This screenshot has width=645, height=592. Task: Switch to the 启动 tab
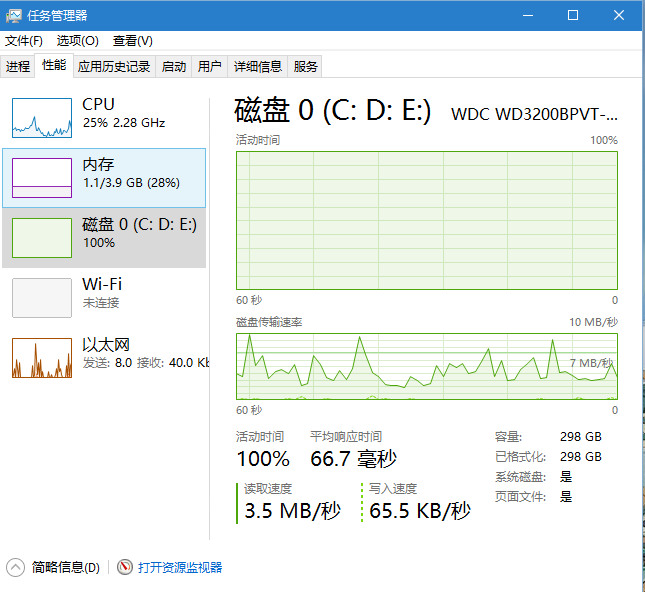click(174, 67)
